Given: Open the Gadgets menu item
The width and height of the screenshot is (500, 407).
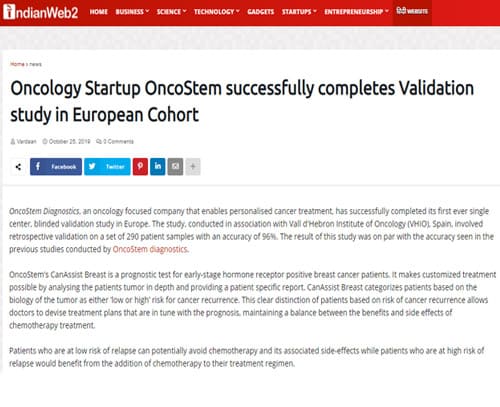Looking at the screenshot, I should click(261, 12).
